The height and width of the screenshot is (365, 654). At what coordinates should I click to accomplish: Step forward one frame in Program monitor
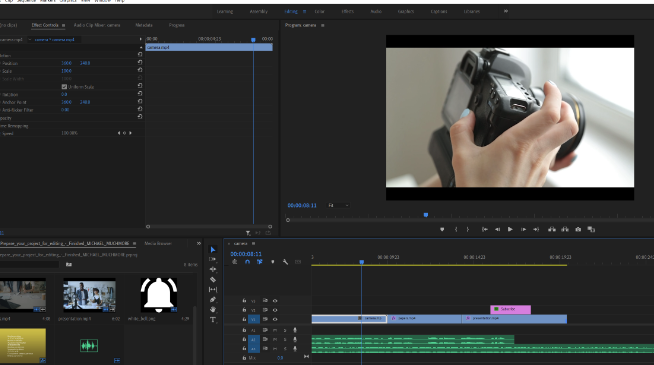[x=523, y=229]
